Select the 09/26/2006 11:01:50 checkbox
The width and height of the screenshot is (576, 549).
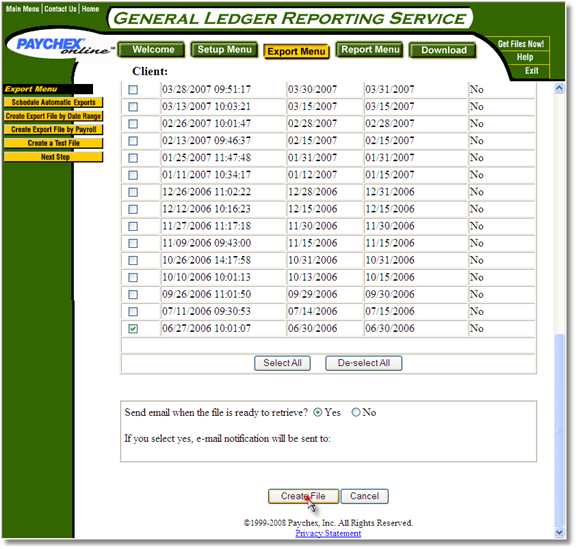133,295
